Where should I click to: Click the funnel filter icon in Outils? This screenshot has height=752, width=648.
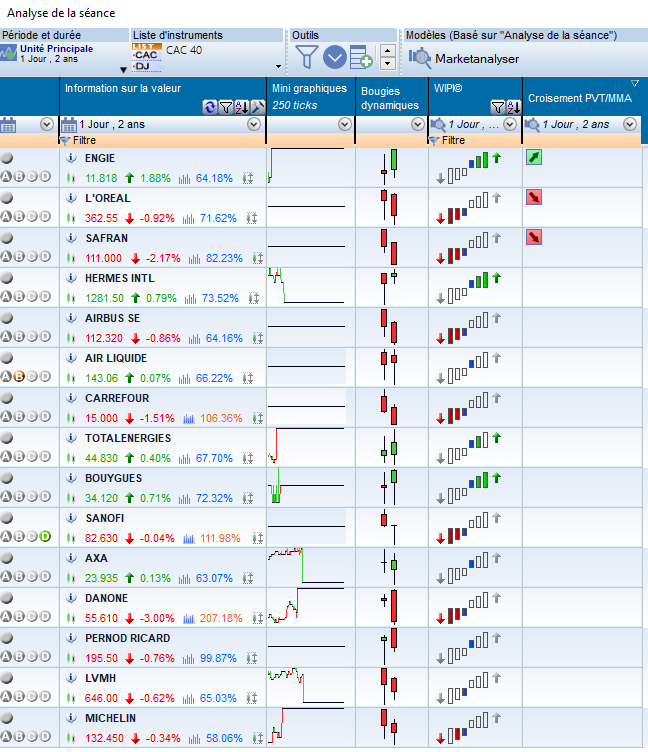(306, 58)
